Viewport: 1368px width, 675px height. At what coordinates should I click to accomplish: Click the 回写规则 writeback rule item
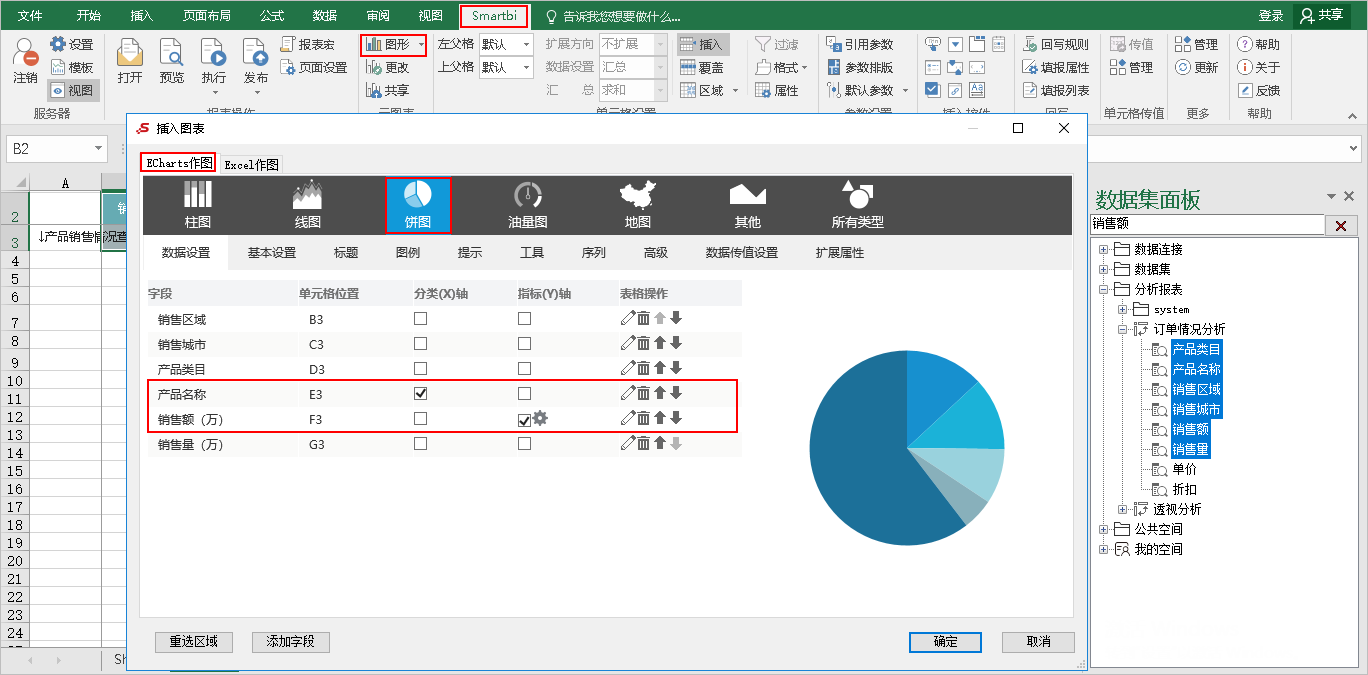point(1056,44)
